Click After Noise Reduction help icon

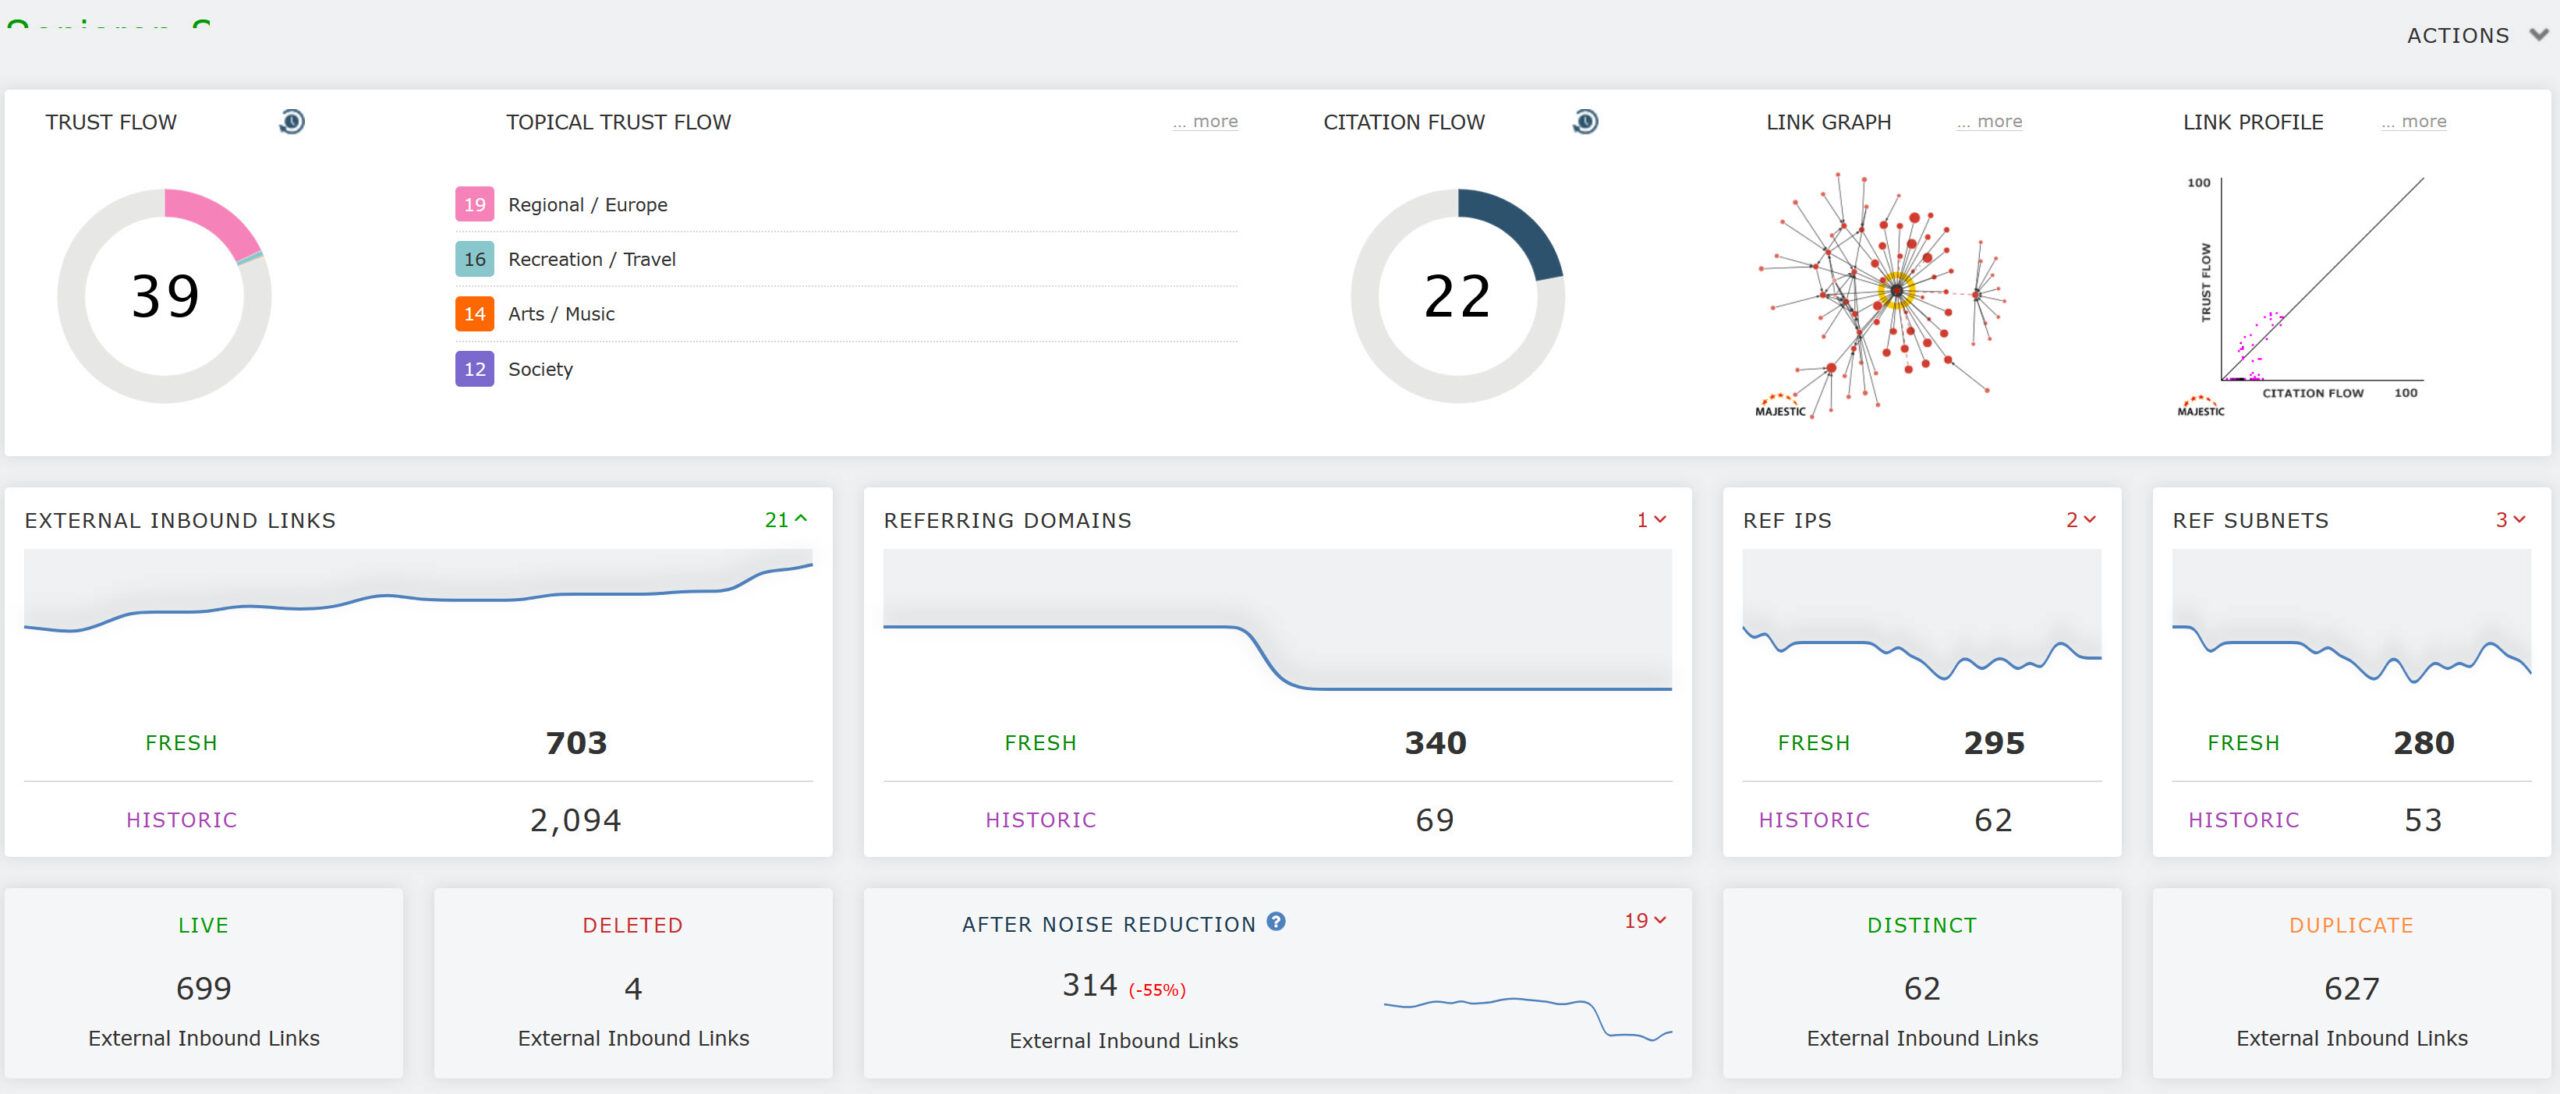pyautogui.click(x=1276, y=922)
